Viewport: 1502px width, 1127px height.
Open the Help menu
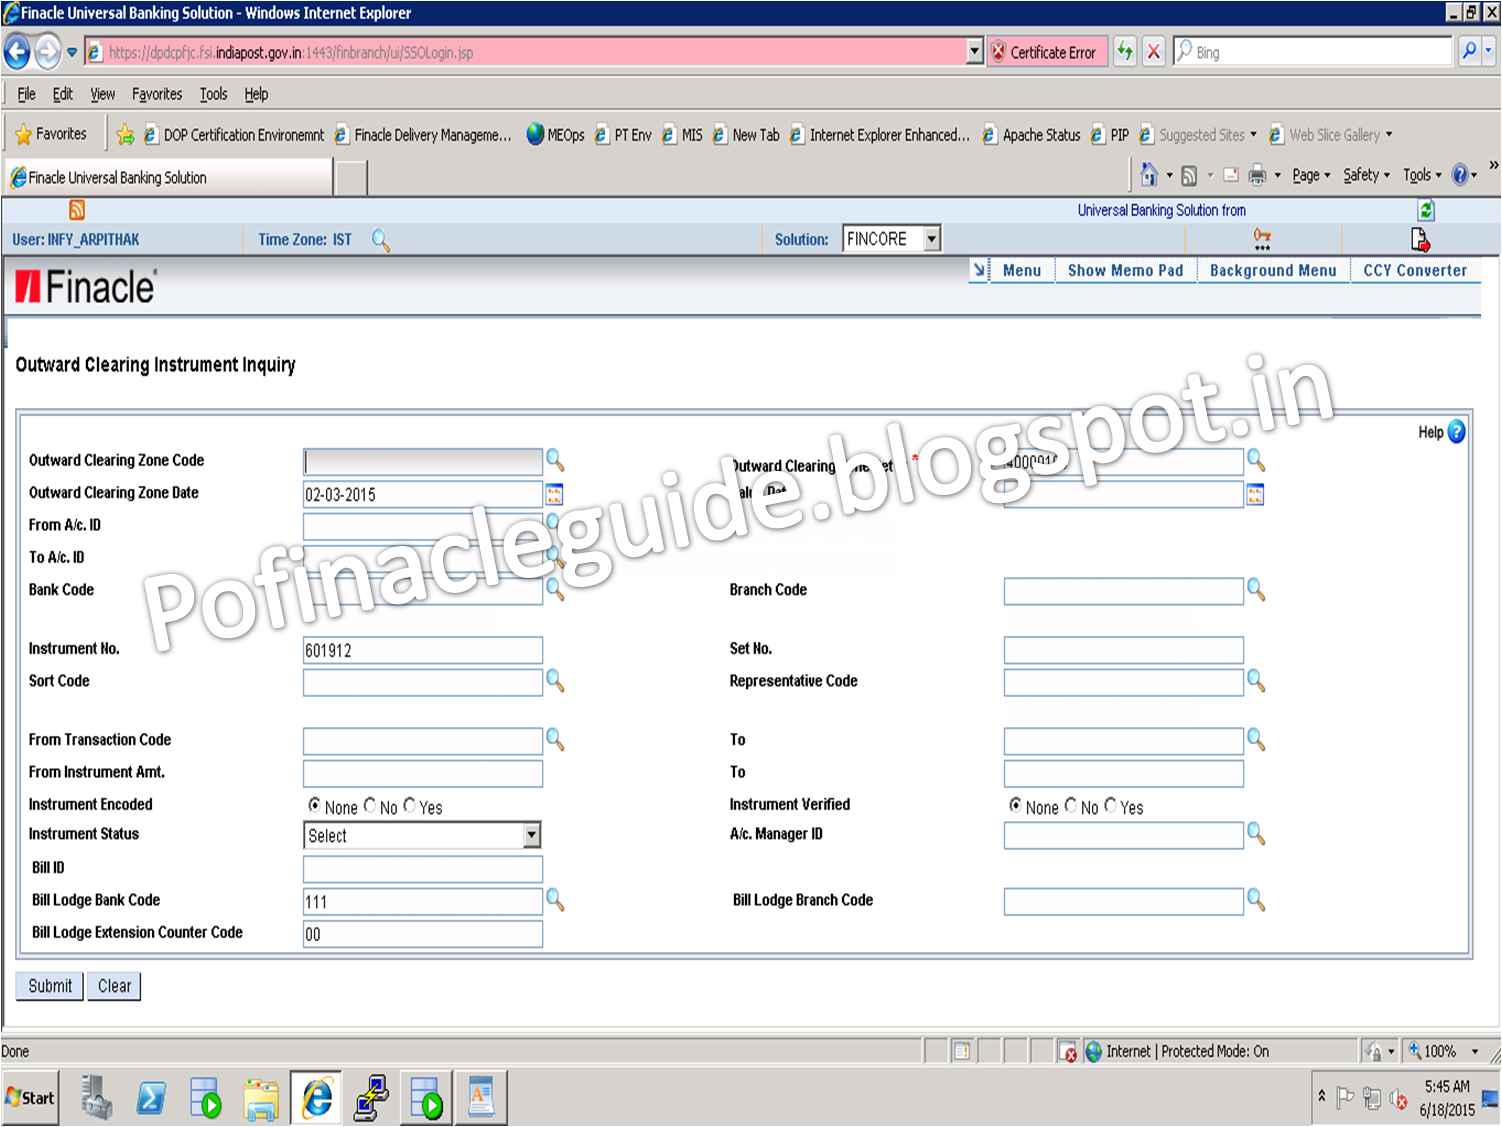(256, 94)
